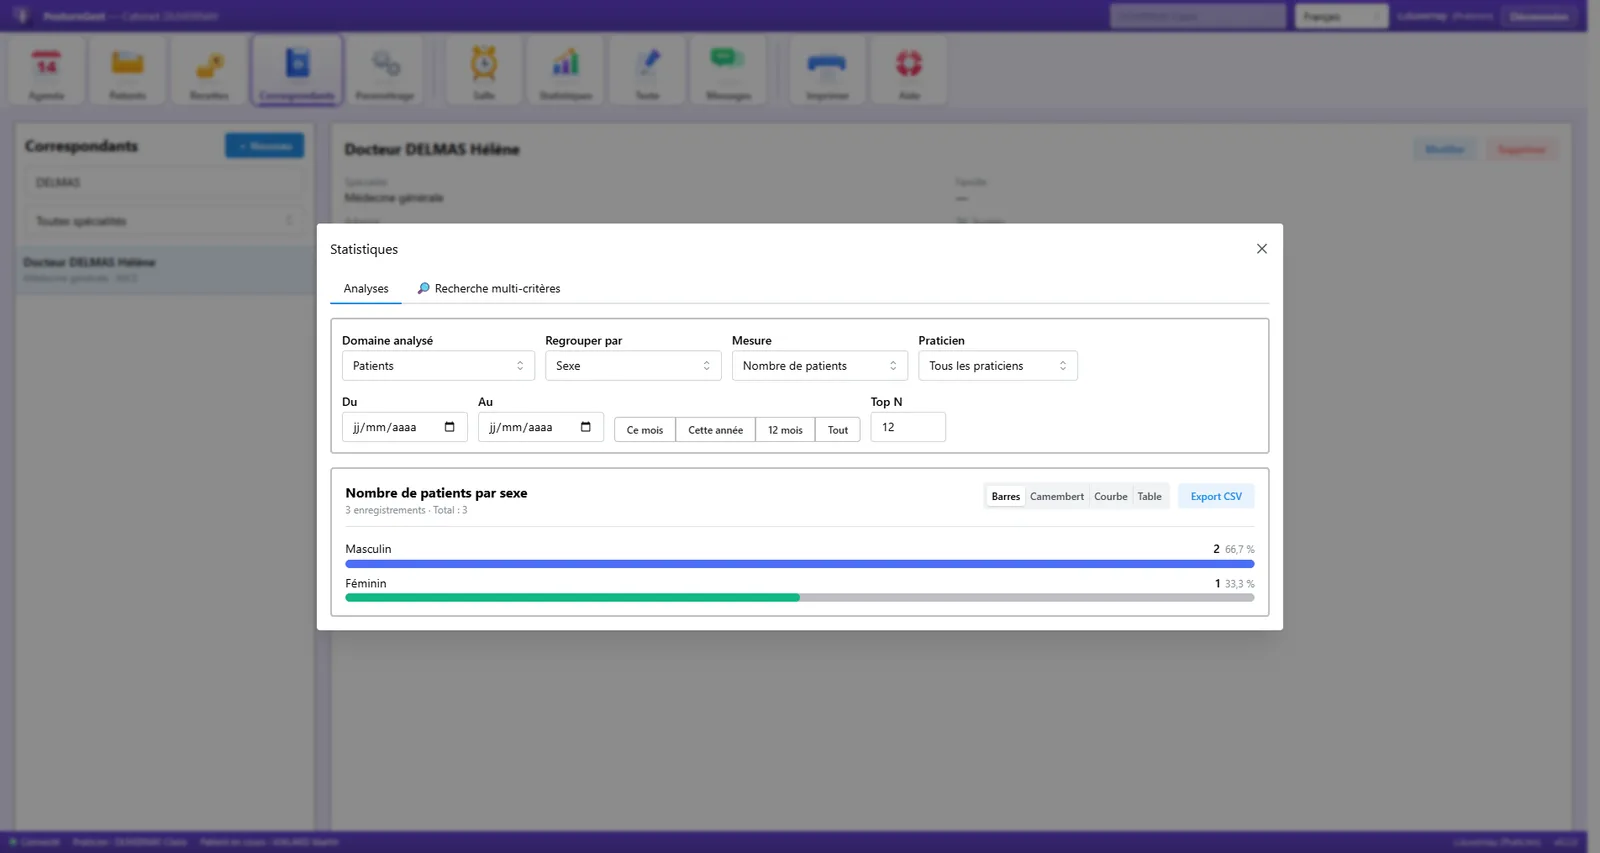Apply the Ce mois date preset
1600x853 pixels.
tap(645, 430)
